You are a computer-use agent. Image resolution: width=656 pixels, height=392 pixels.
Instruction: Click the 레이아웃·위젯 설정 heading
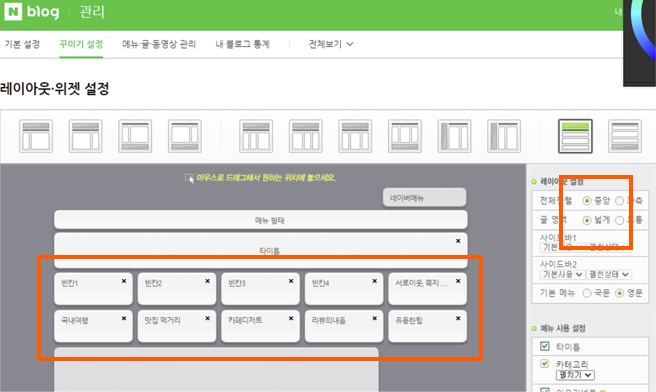pos(55,89)
